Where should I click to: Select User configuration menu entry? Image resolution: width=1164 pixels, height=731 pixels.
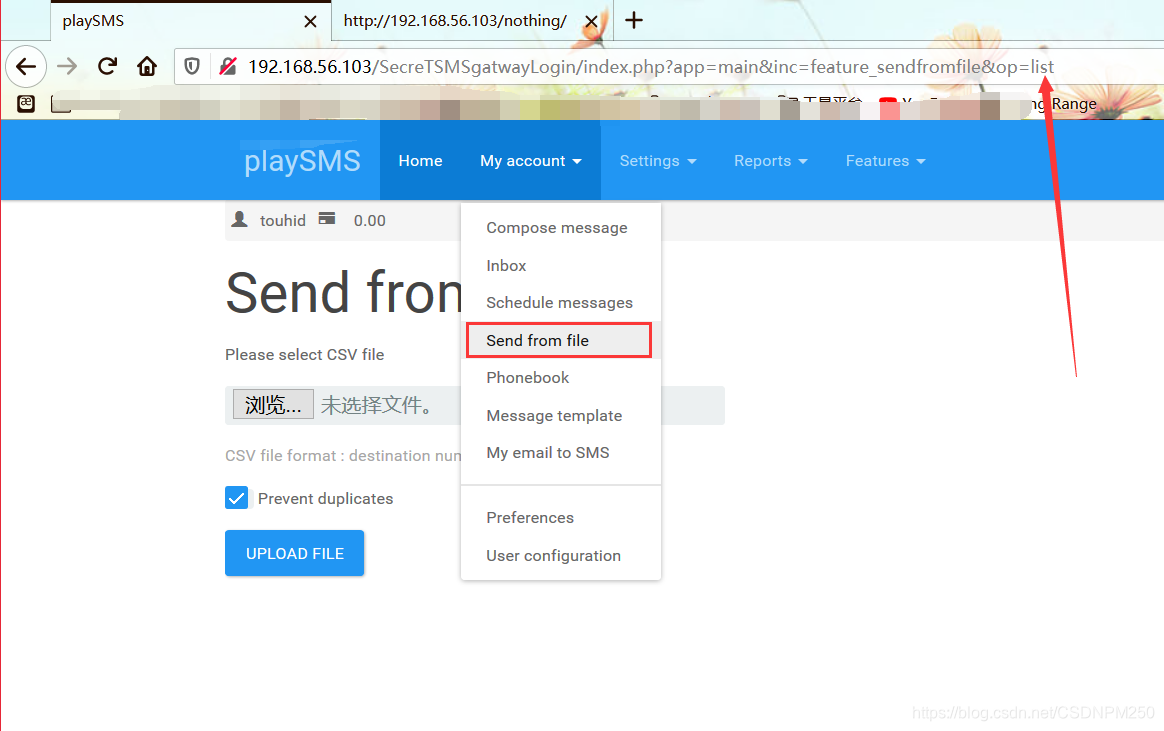(560, 556)
